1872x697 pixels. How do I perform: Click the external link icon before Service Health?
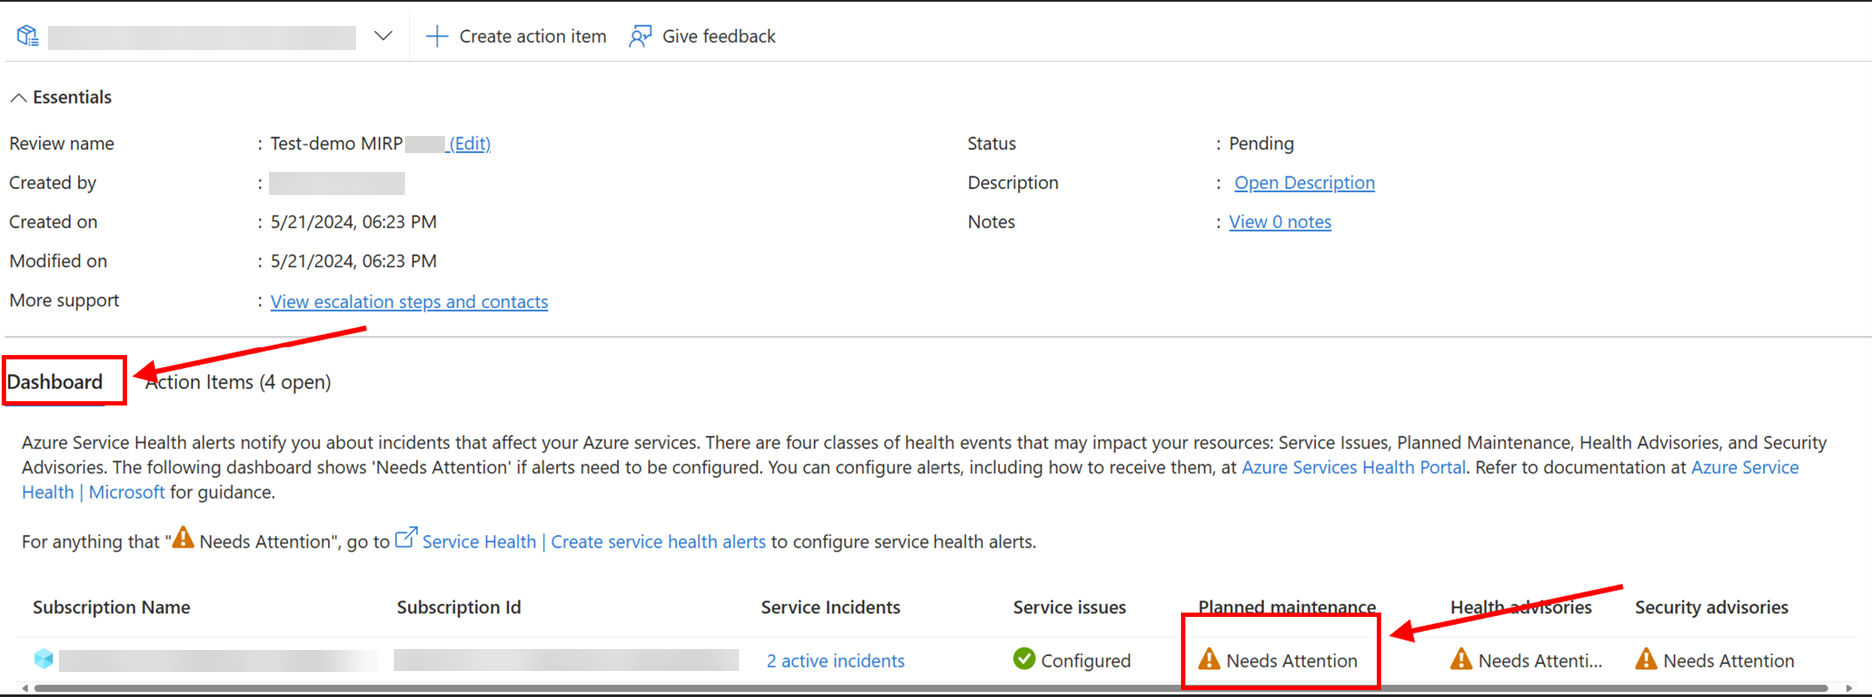pyautogui.click(x=406, y=538)
